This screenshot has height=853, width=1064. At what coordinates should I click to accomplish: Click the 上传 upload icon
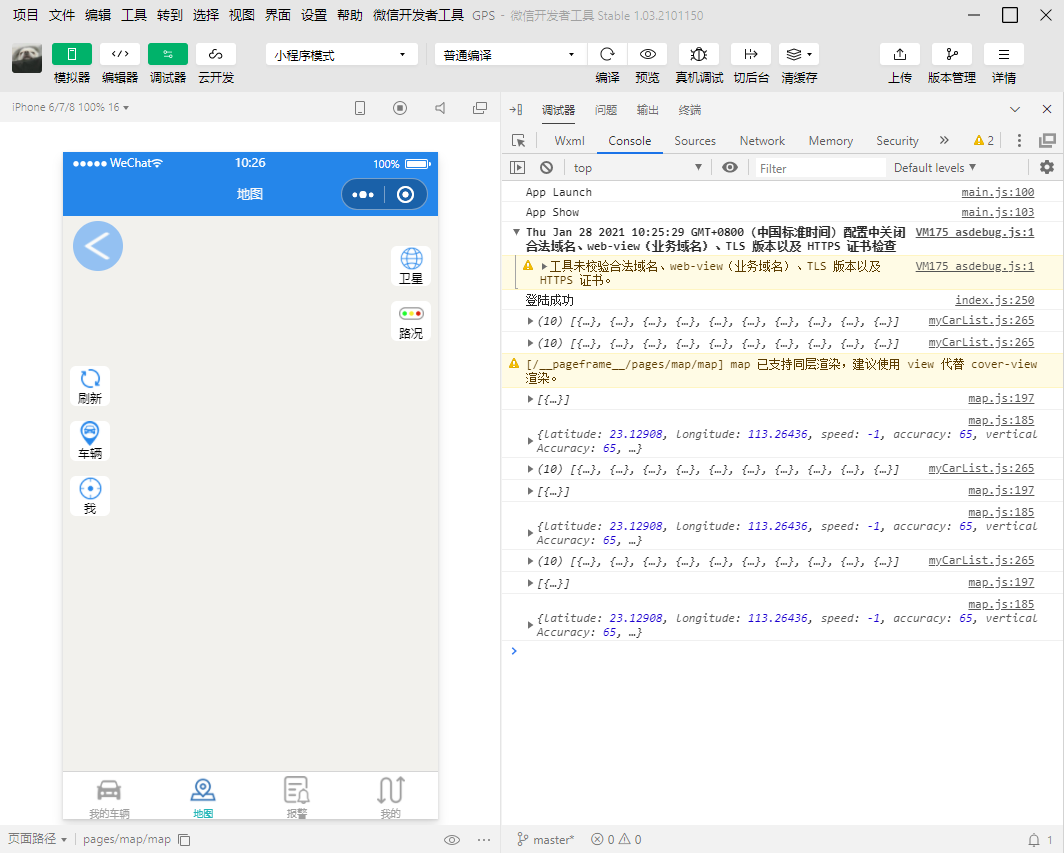coord(900,54)
